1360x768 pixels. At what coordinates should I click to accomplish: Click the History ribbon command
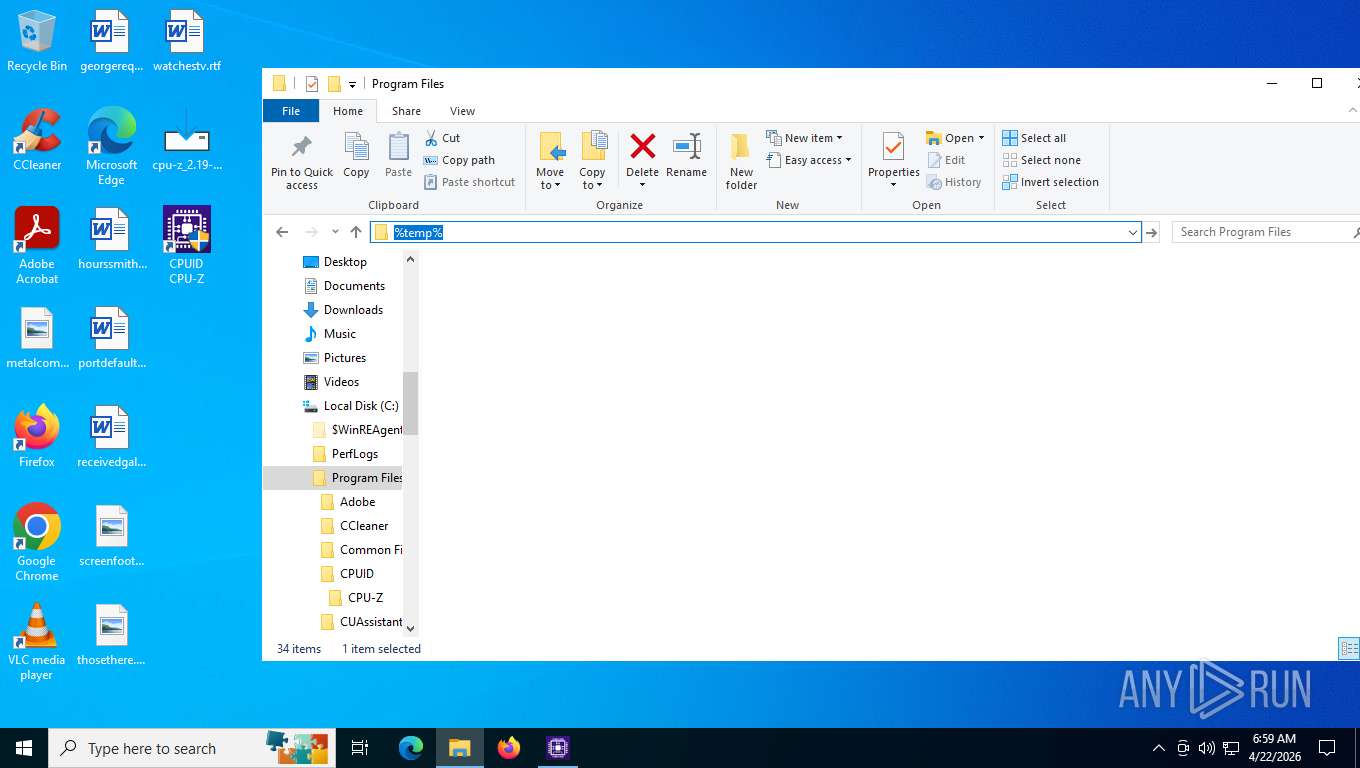click(954, 182)
